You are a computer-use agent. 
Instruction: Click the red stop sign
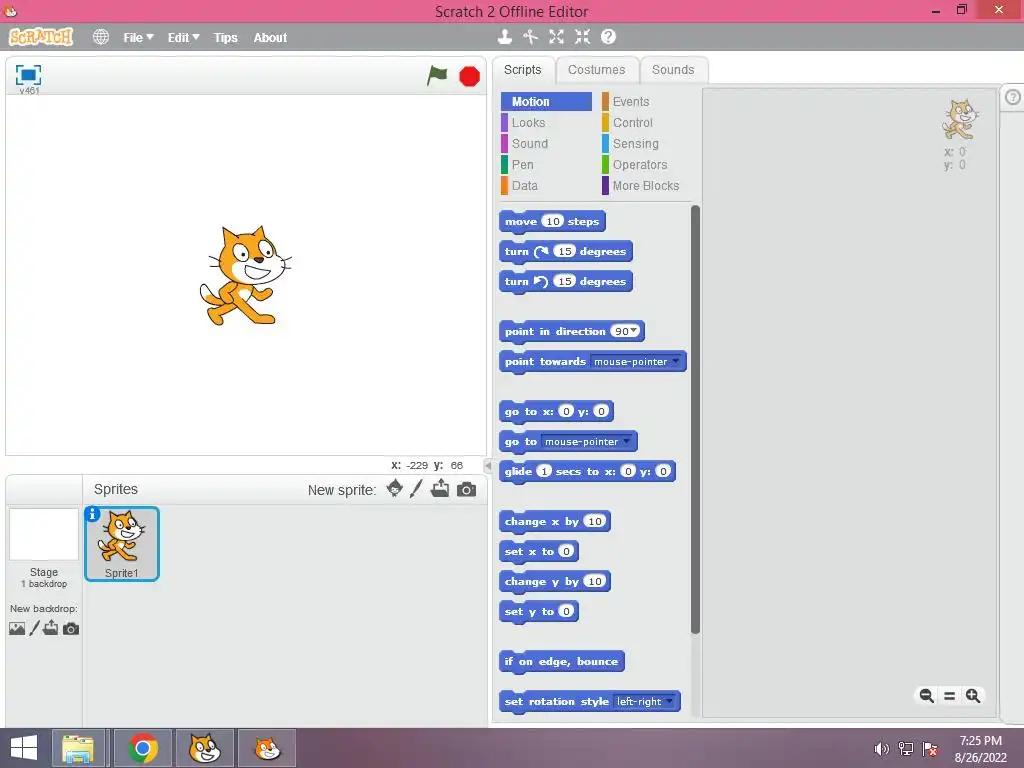point(470,76)
